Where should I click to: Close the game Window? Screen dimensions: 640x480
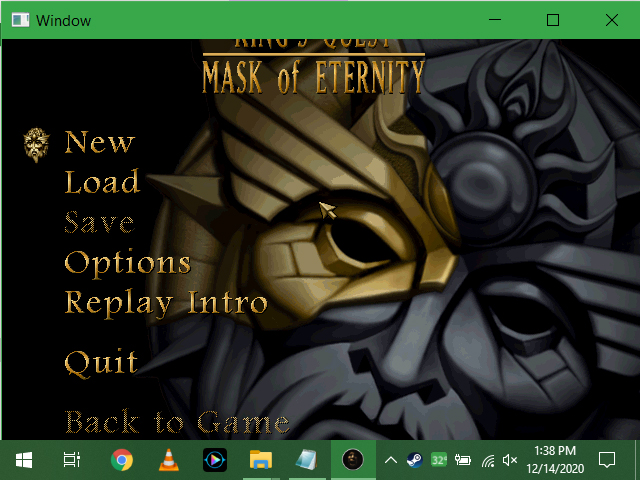(611, 20)
